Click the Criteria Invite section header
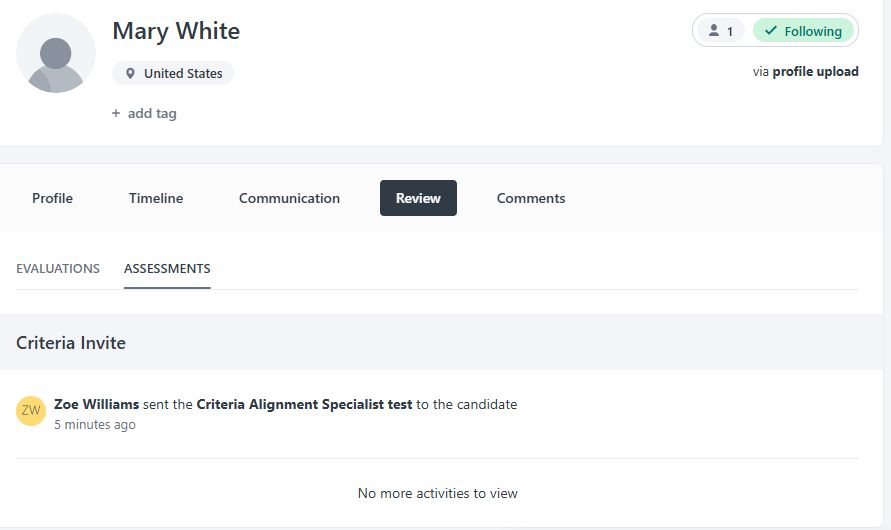 [x=71, y=343]
